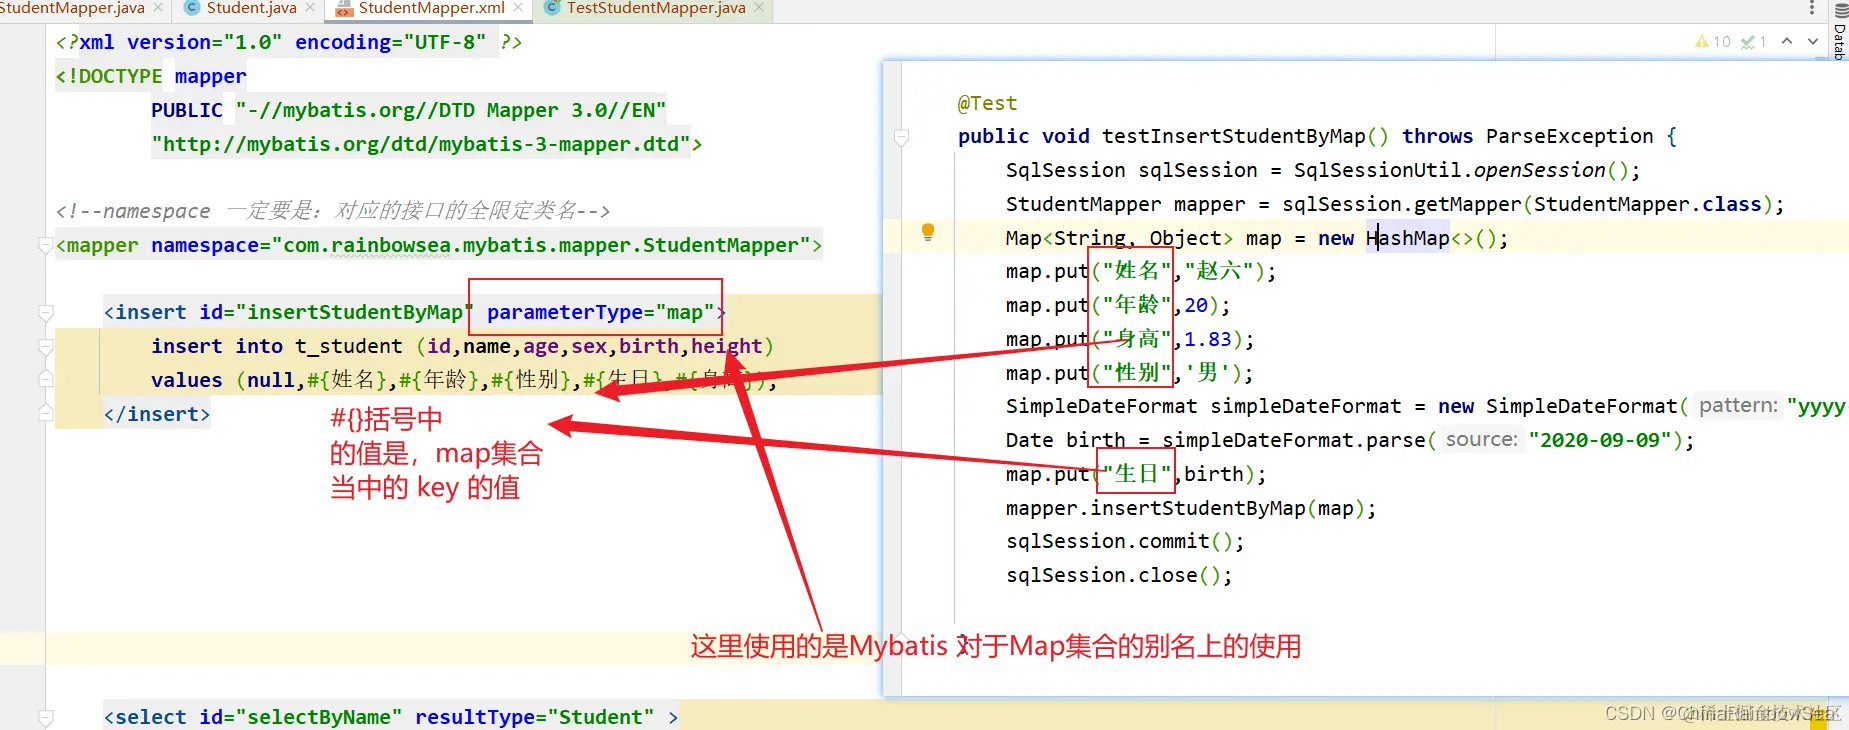This screenshot has height=730, width=1849.
Task: Switch to the StudentMapper.java tab
Action: (x=72, y=8)
